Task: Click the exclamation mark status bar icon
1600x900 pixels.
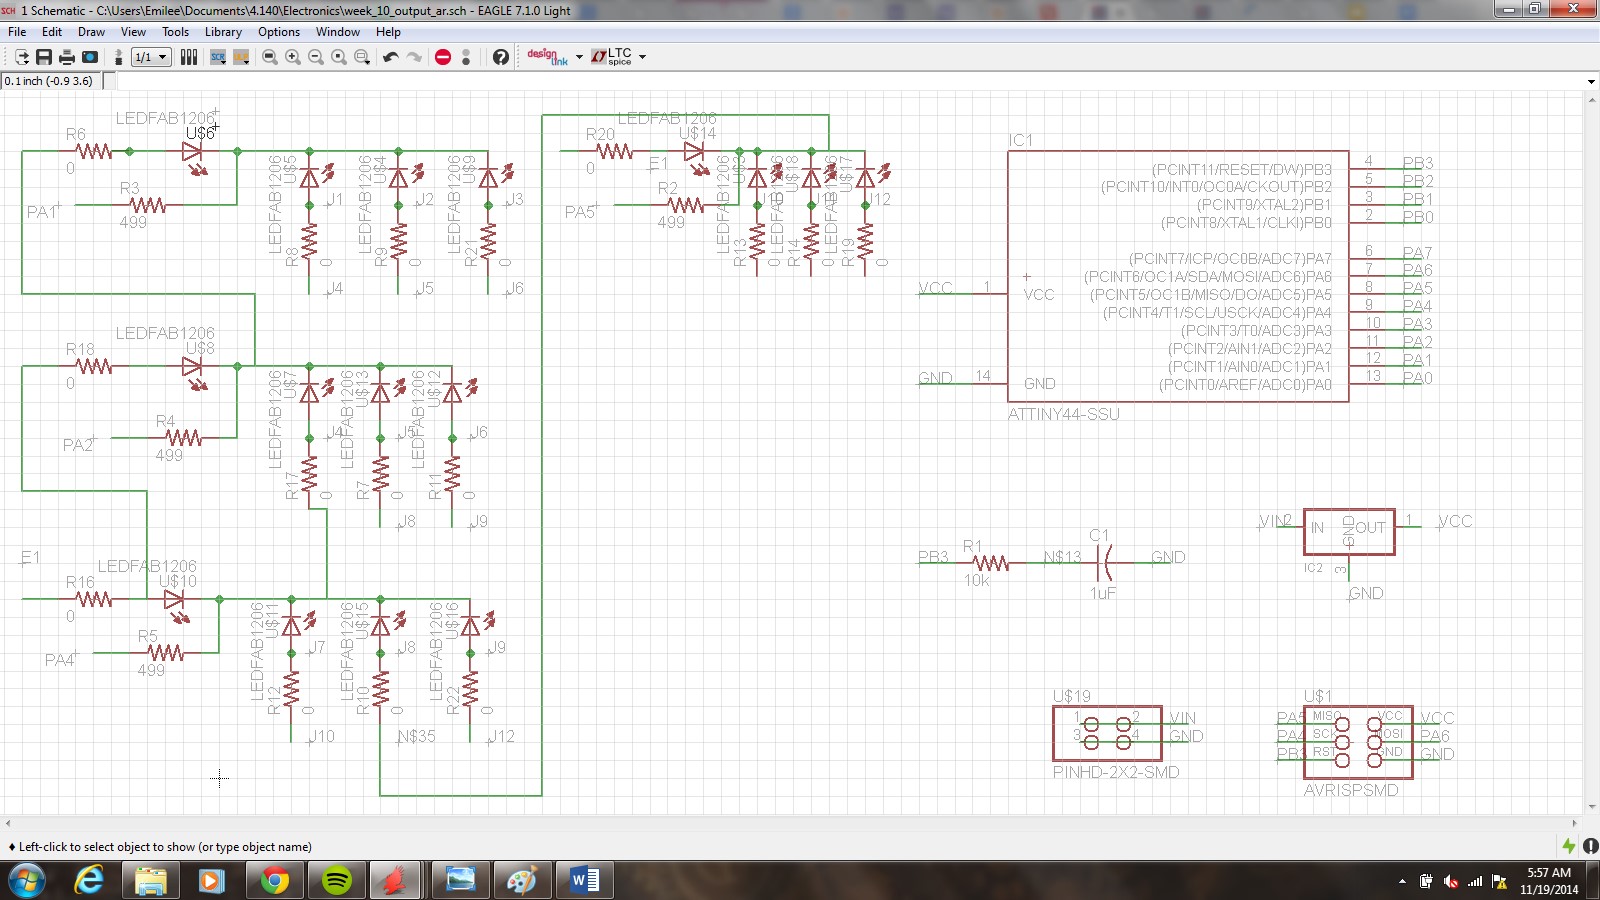Action: point(1590,846)
